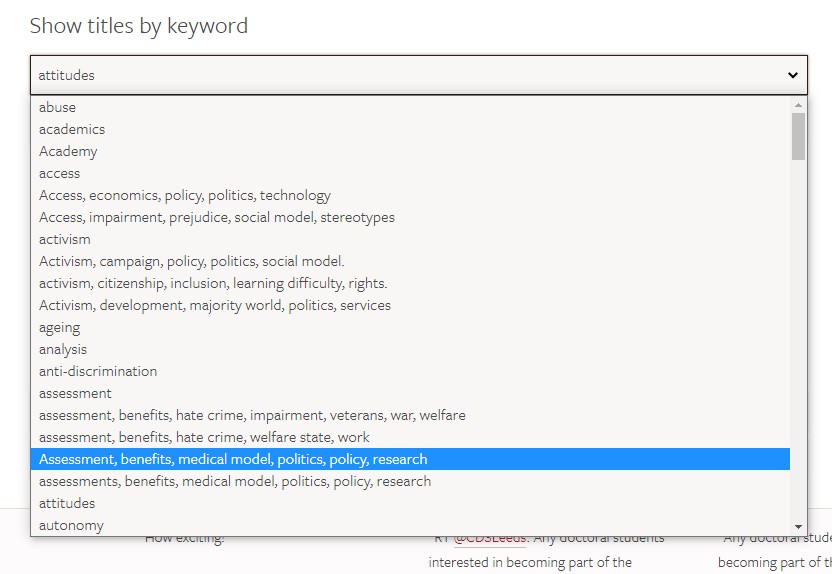Open the @CDSLeeds mention link
832x574 pixels.
490,540
